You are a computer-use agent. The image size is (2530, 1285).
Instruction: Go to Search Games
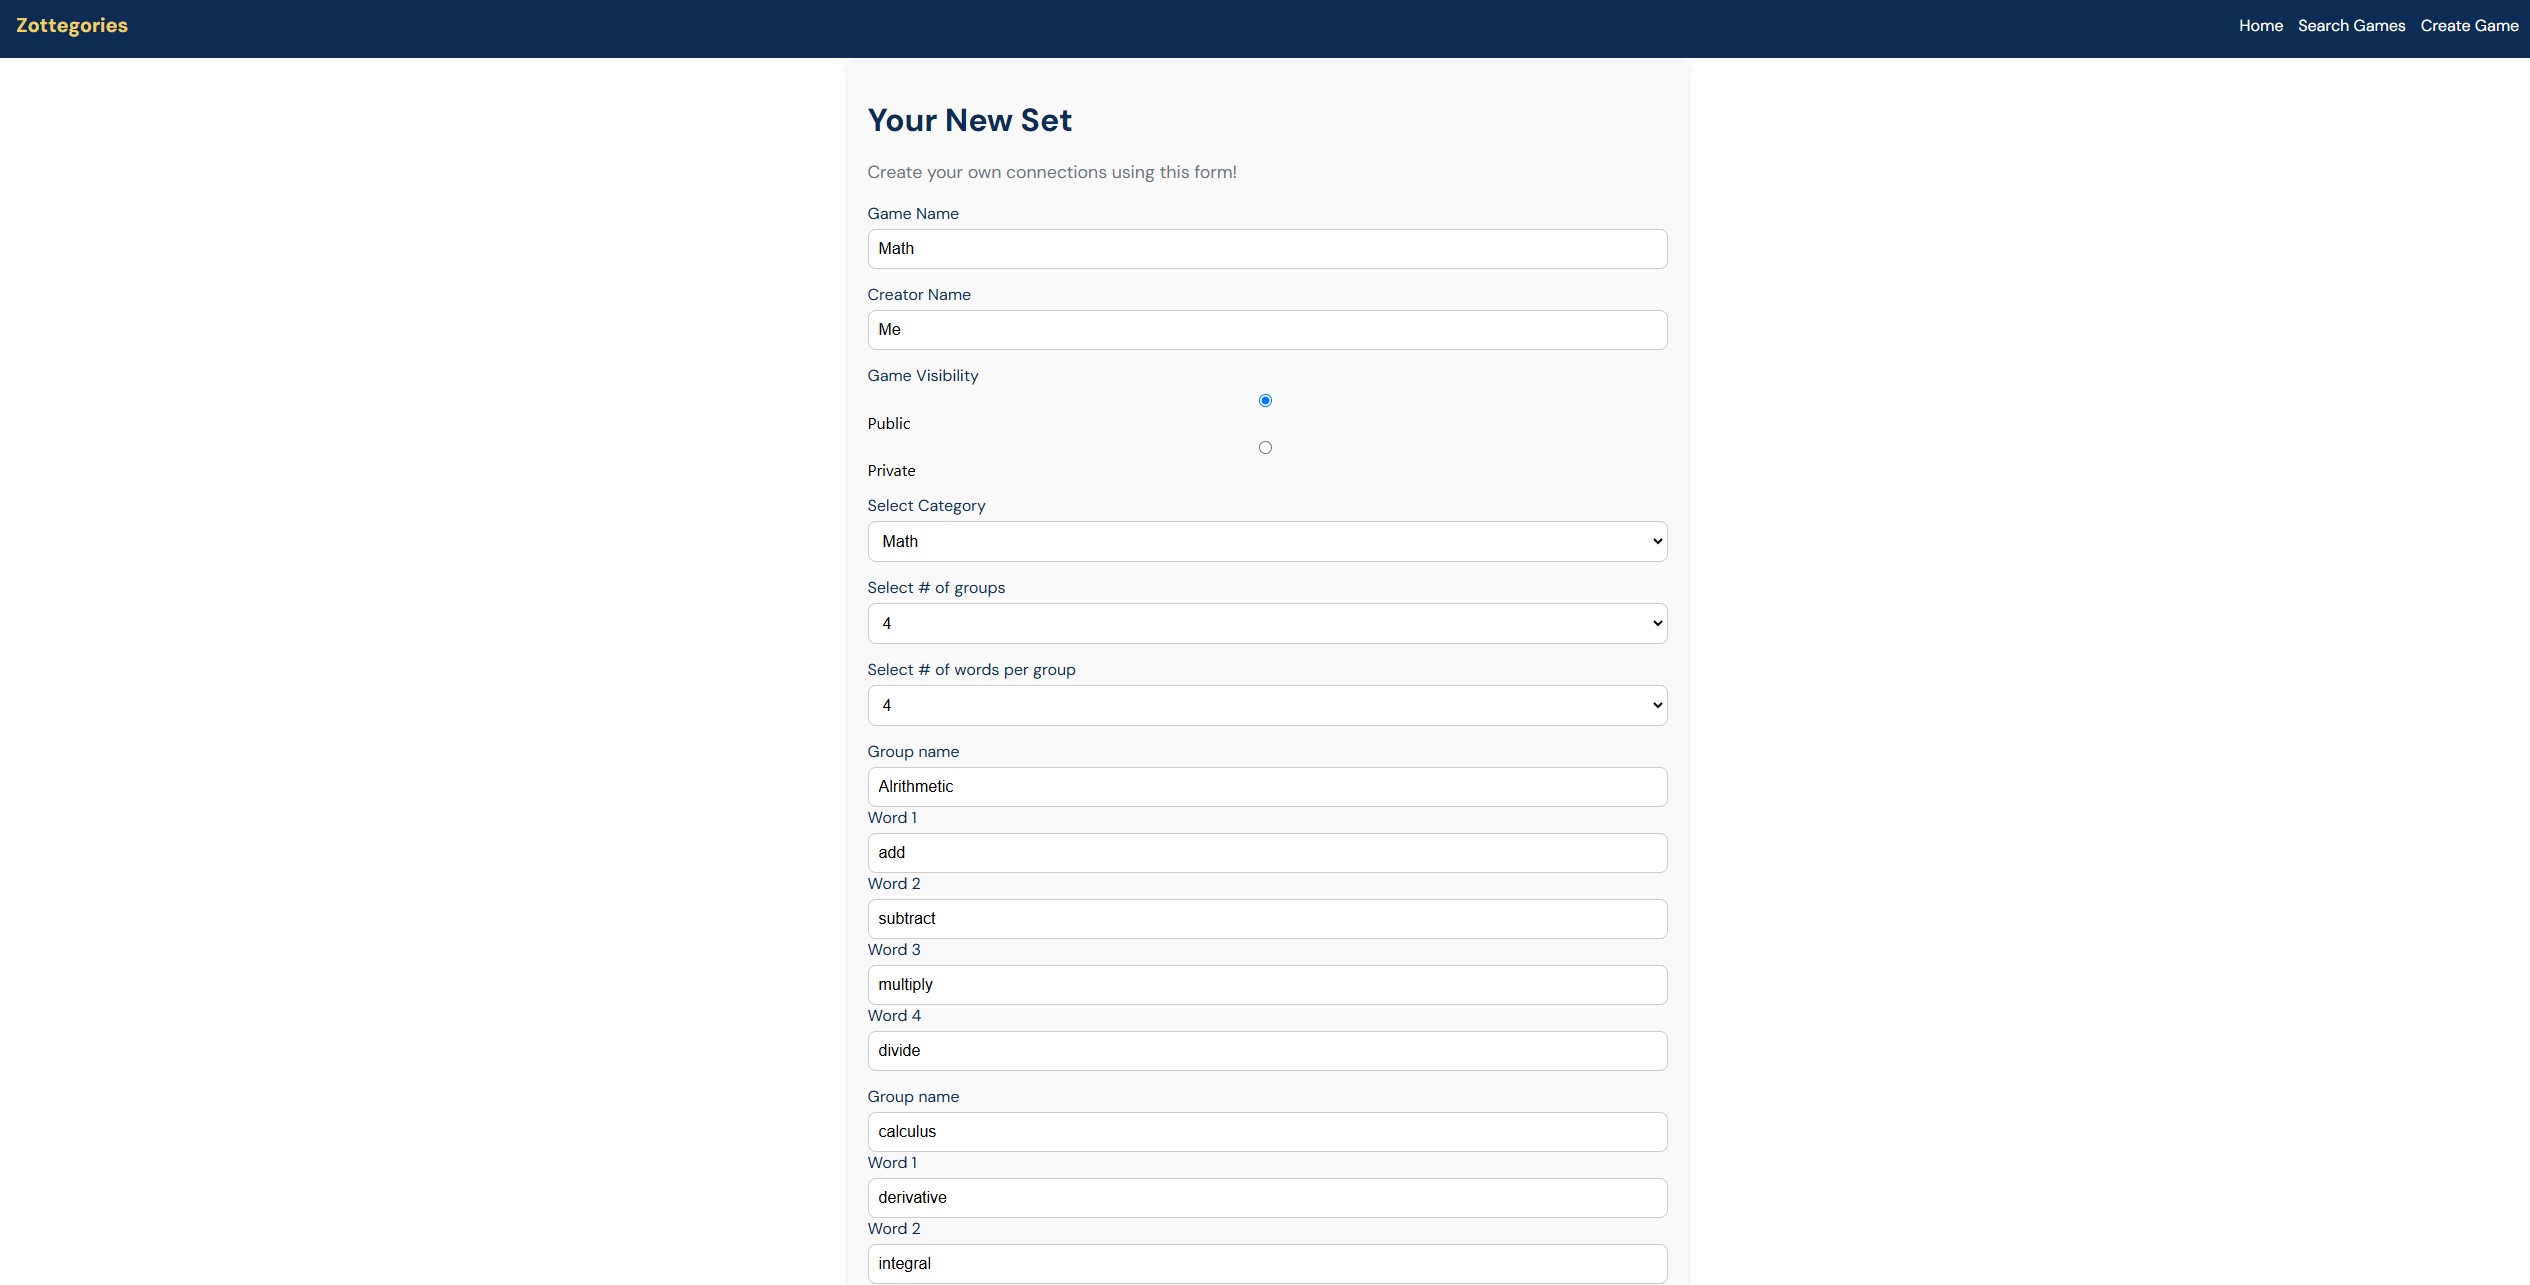click(x=2351, y=26)
